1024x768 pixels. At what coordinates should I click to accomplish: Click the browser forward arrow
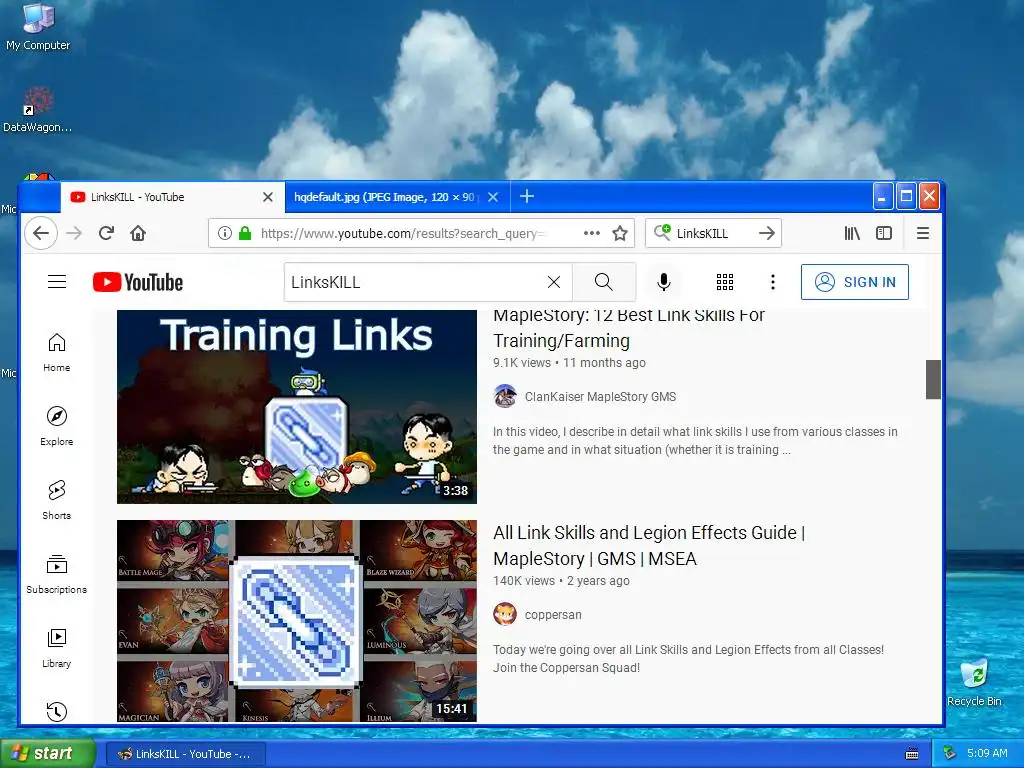[74, 233]
